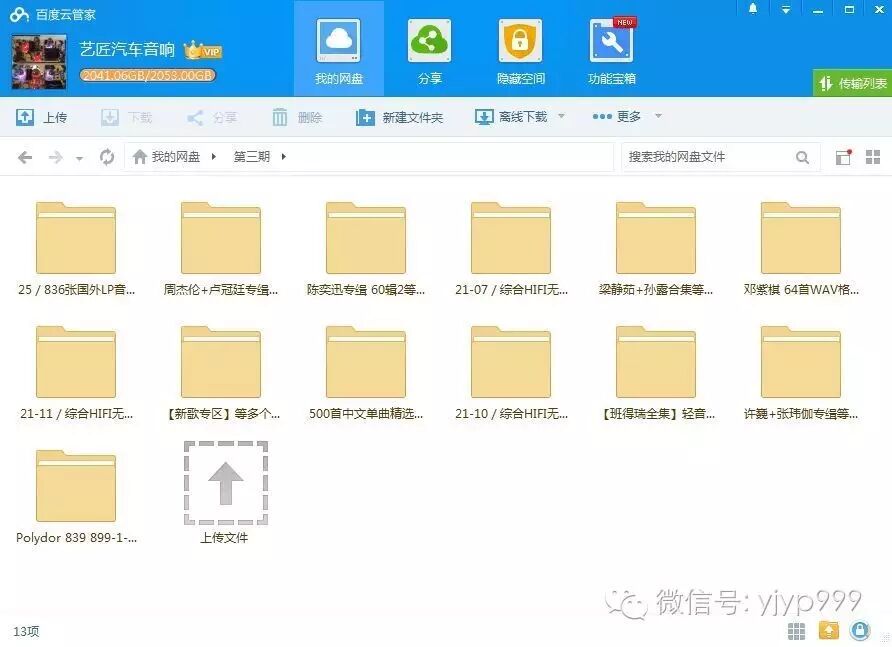Click the user avatar picture
This screenshot has height=647, width=892.
tap(39, 62)
